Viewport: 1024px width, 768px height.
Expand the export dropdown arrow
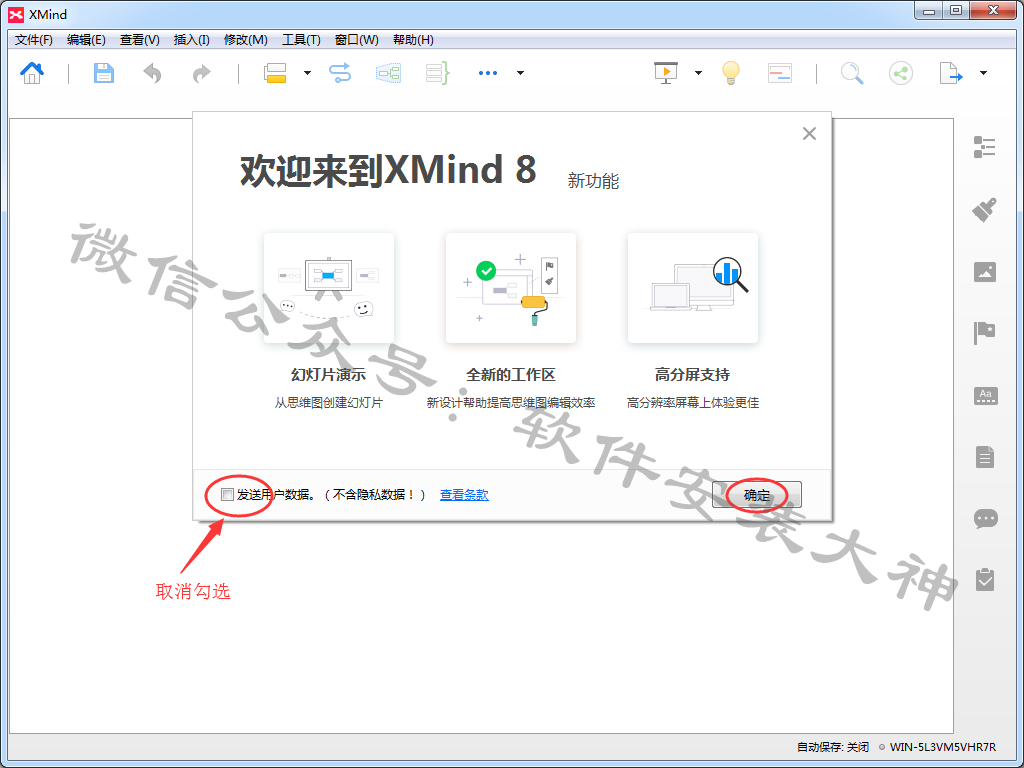pos(983,73)
